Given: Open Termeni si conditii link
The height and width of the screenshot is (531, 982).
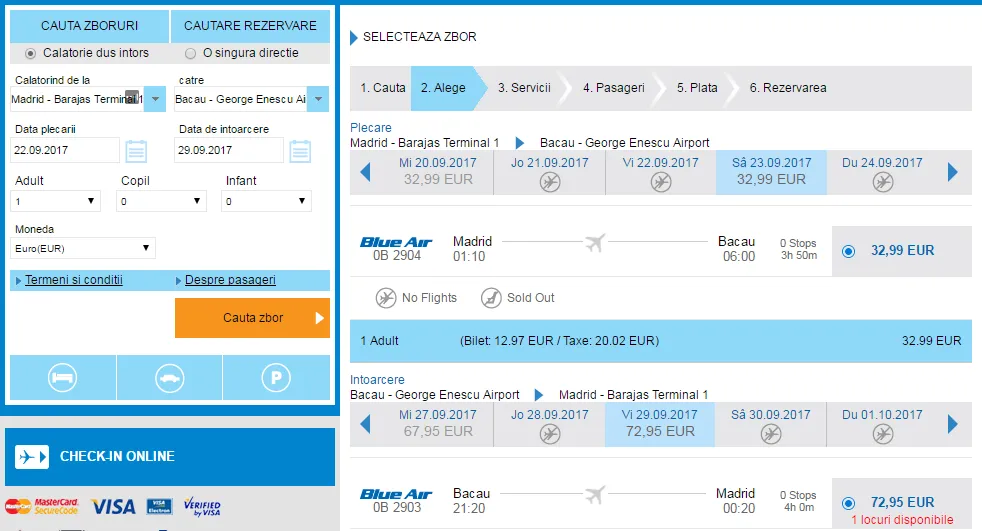Looking at the screenshot, I should click(74, 280).
